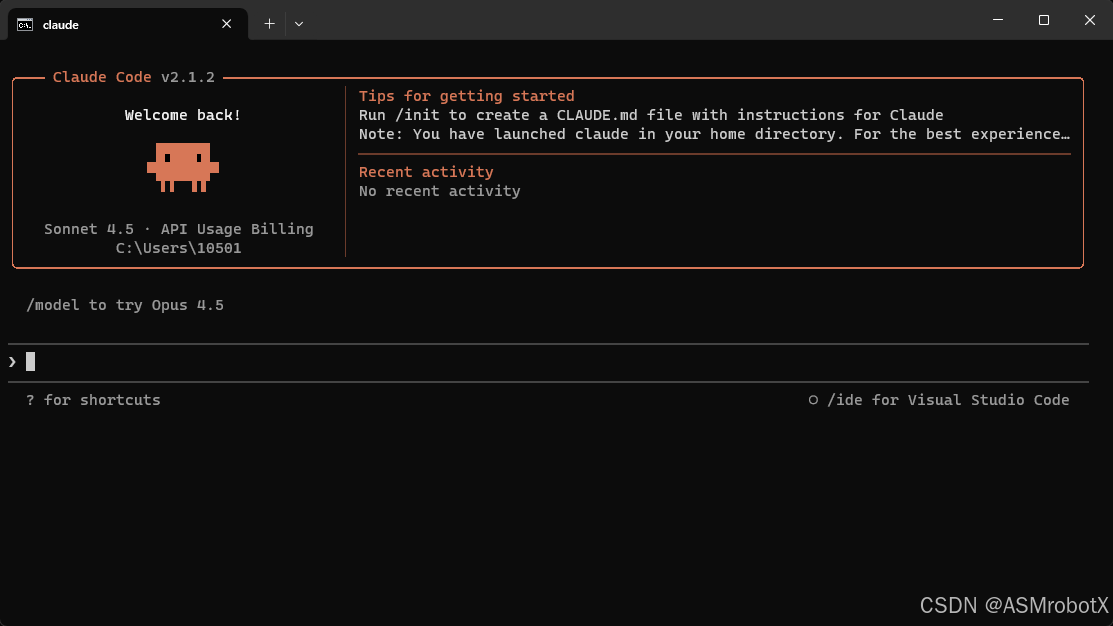Minimize the terminal window
Image resolution: width=1113 pixels, height=626 pixels.
[998, 20]
